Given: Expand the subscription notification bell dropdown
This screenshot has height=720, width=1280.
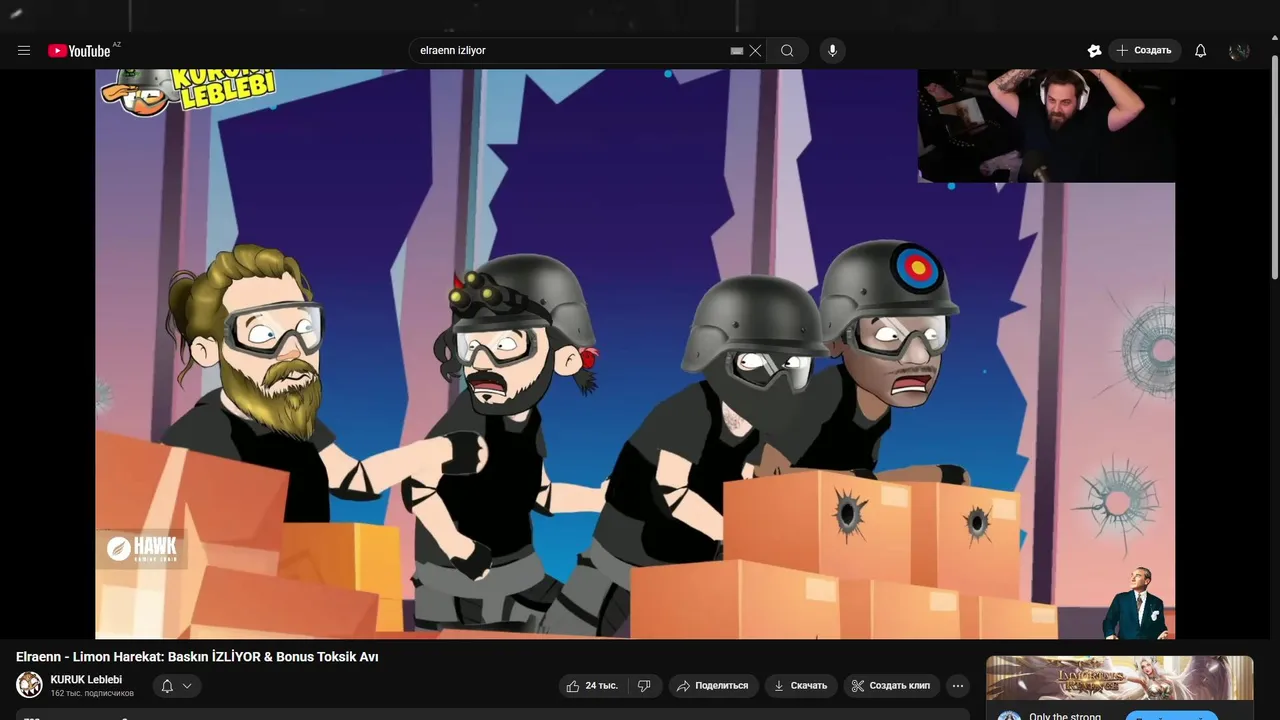Looking at the screenshot, I should coord(176,686).
